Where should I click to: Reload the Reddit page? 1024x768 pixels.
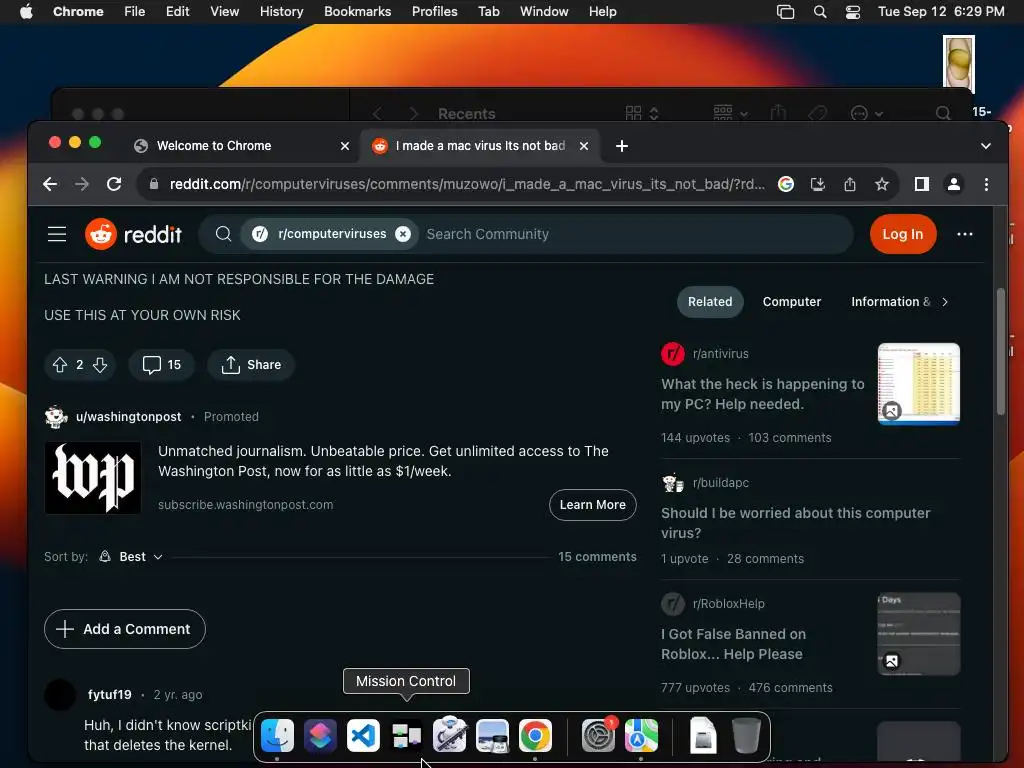(114, 184)
